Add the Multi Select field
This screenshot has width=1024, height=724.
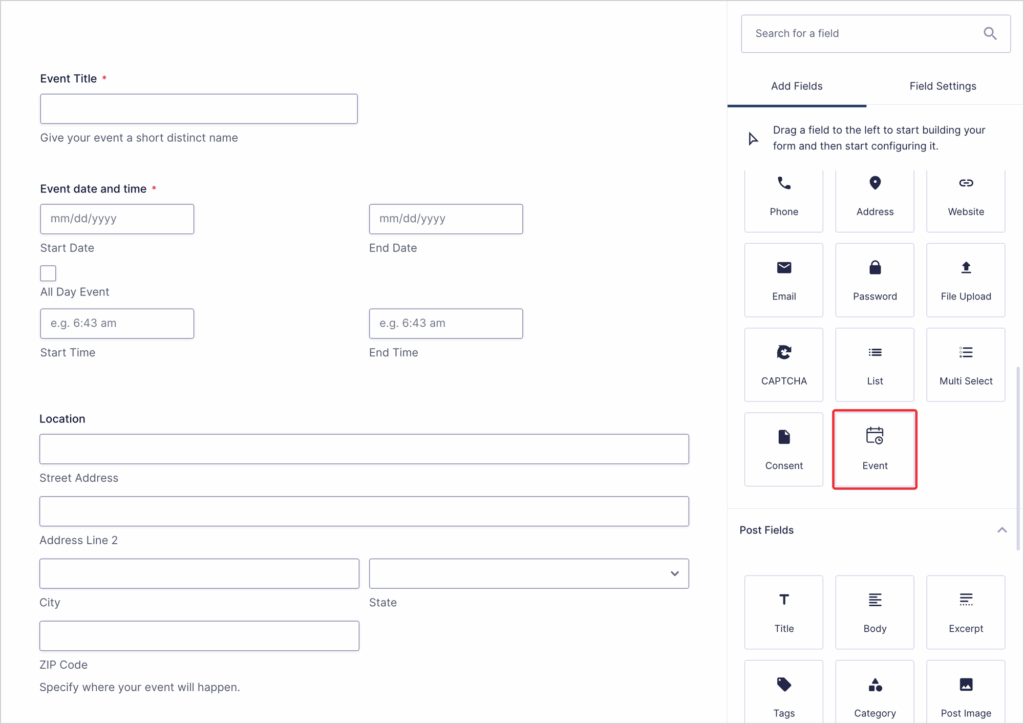tap(965, 365)
